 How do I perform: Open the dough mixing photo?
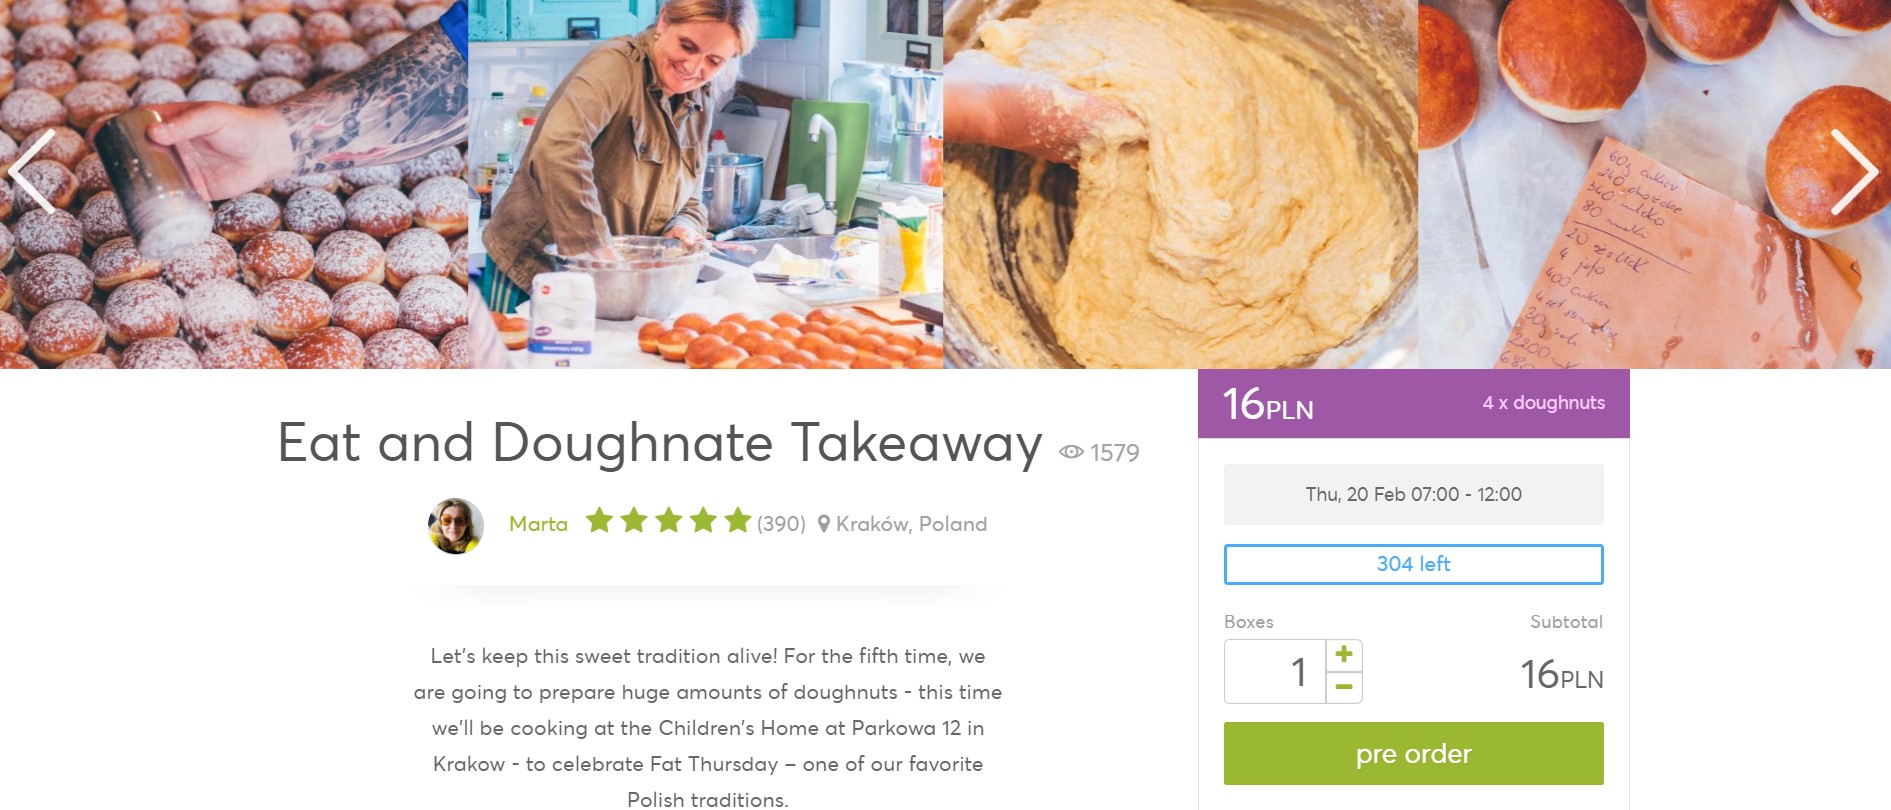[1180, 184]
